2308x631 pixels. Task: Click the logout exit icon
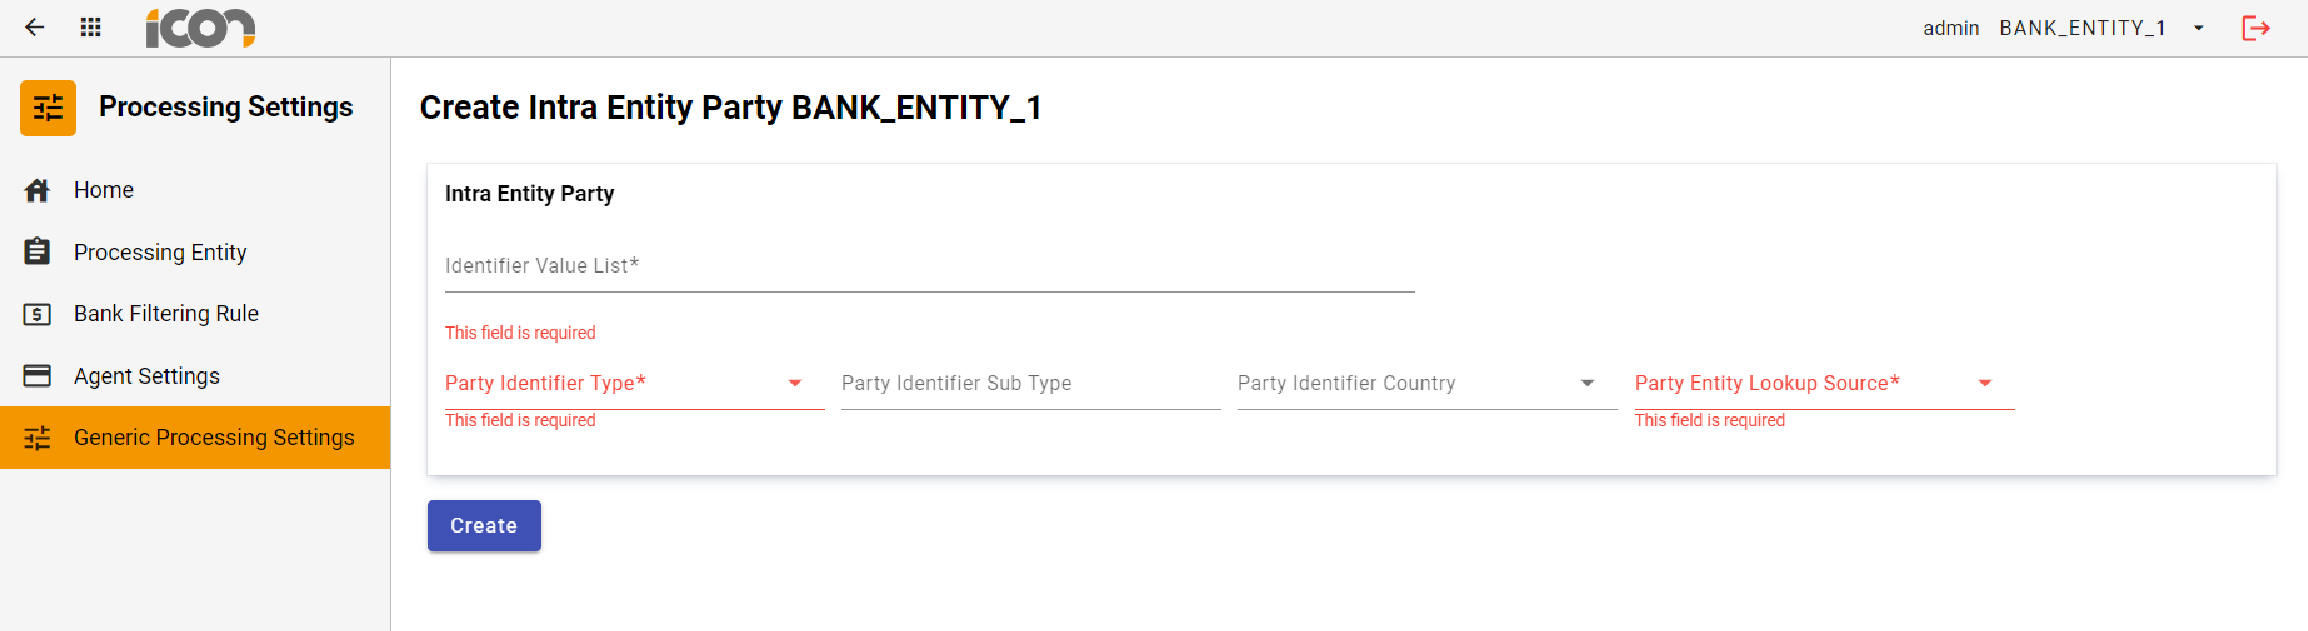point(2257,27)
